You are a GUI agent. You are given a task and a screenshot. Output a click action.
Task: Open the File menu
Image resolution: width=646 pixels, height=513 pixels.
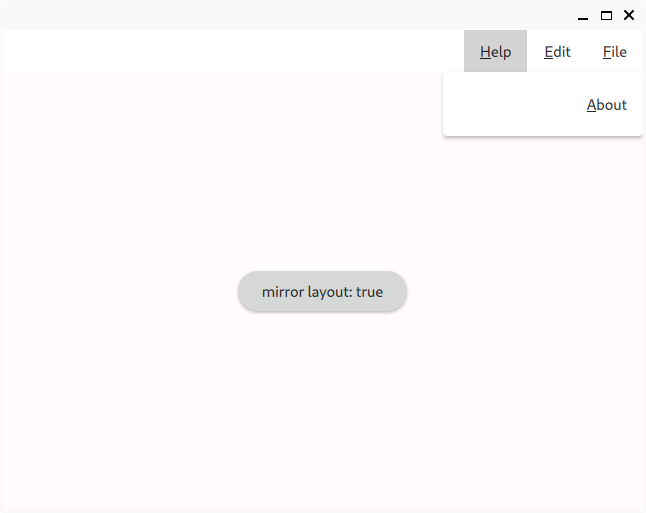pyautogui.click(x=615, y=51)
